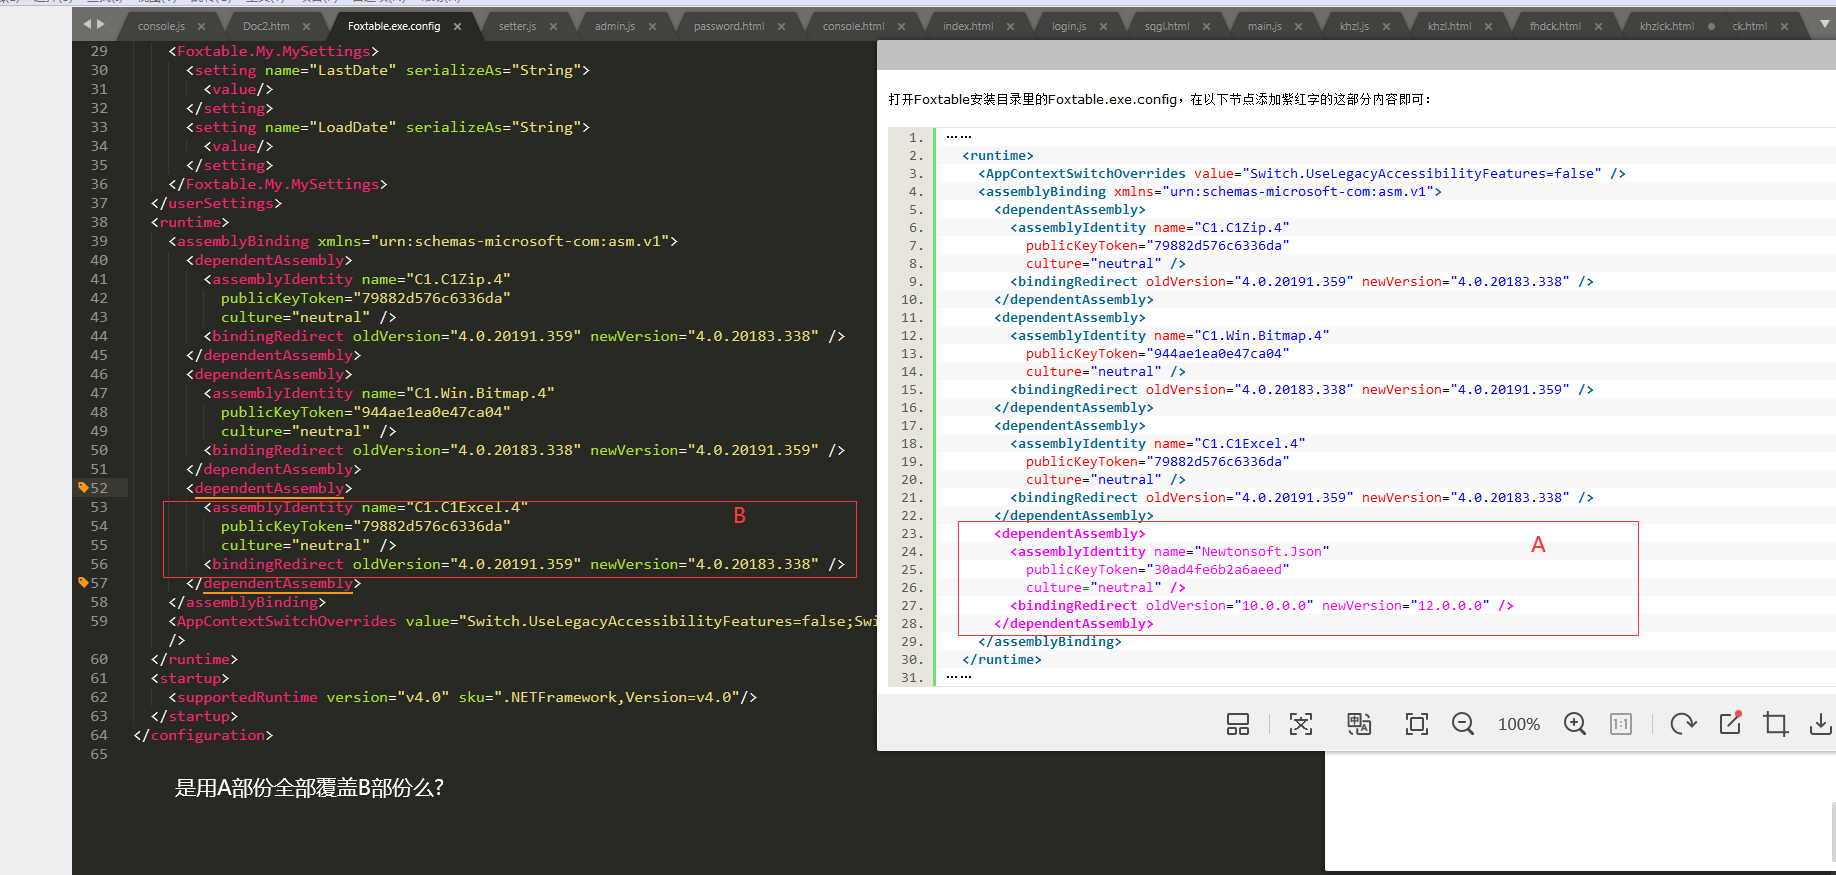Screen dimensions: 1836x875
Task: Click the AppContextSwitchOverrides line in the editor
Action: [523, 621]
